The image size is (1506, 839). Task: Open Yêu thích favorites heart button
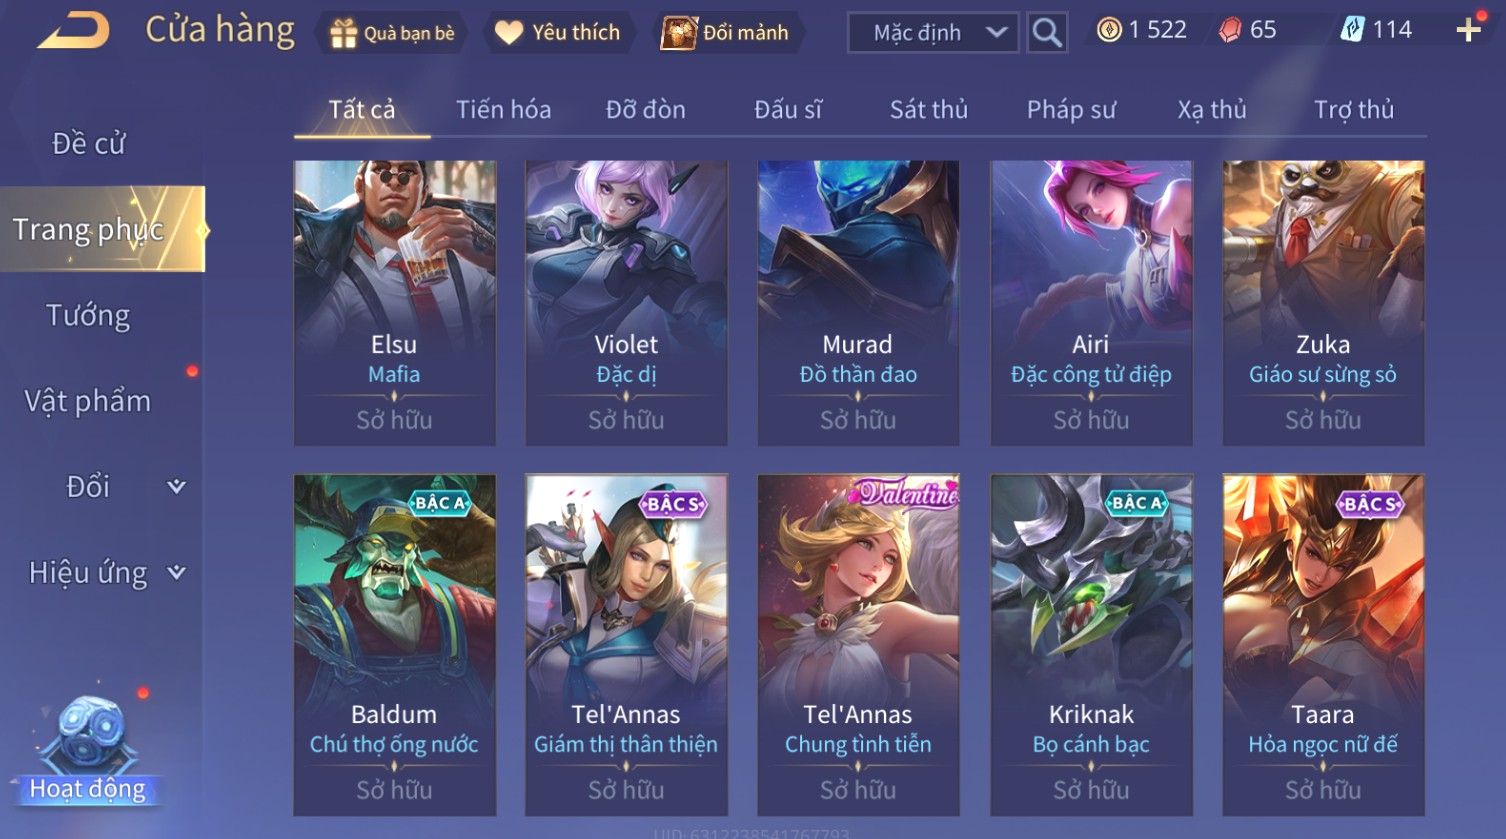click(x=557, y=33)
